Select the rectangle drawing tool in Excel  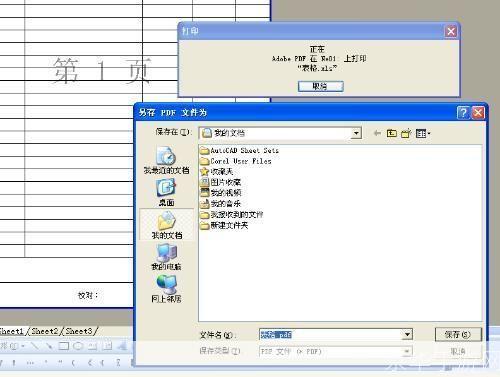pyautogui.click(x=64, y=346)
